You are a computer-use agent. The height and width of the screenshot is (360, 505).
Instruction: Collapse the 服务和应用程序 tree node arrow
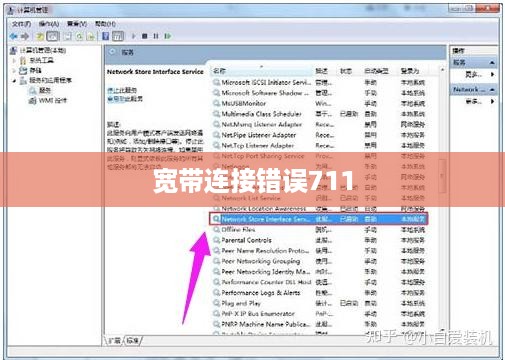[x=14, y=80]
